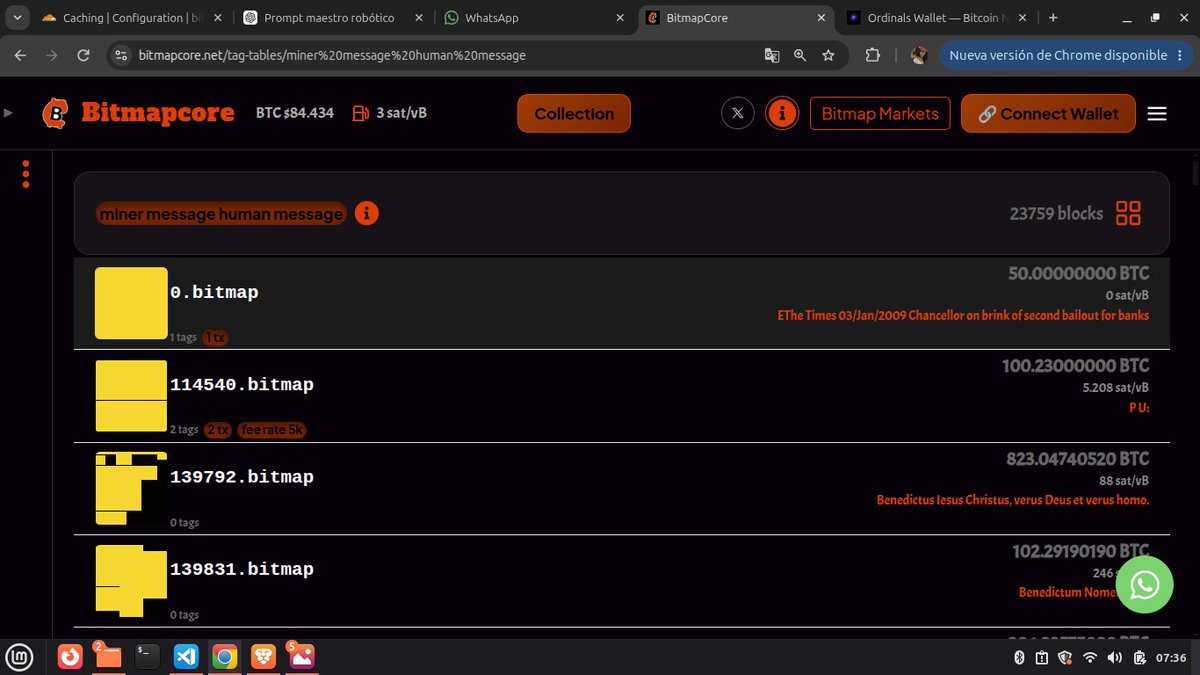Screen dimensions: 1200x675
Task: Click the vertical three-dot sidebar icon
Action: click(26, 174)
